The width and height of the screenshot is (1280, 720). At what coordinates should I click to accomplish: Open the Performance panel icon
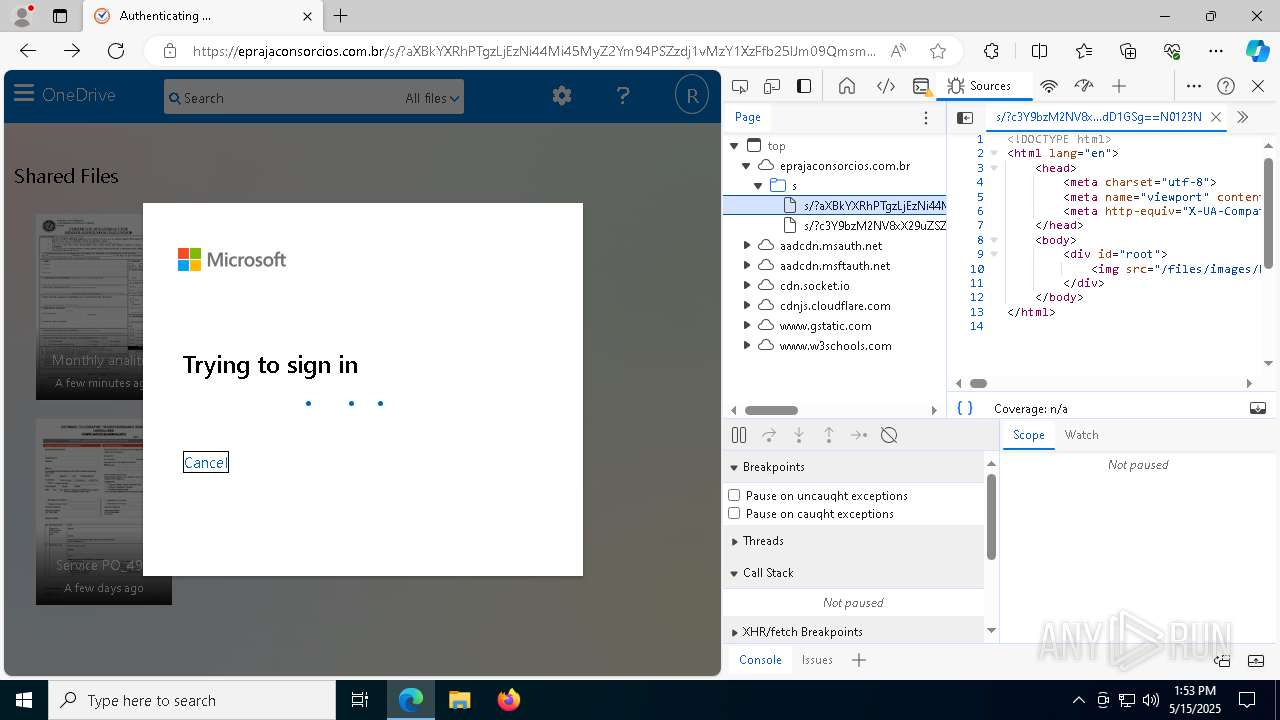(x=1084, y=86)
